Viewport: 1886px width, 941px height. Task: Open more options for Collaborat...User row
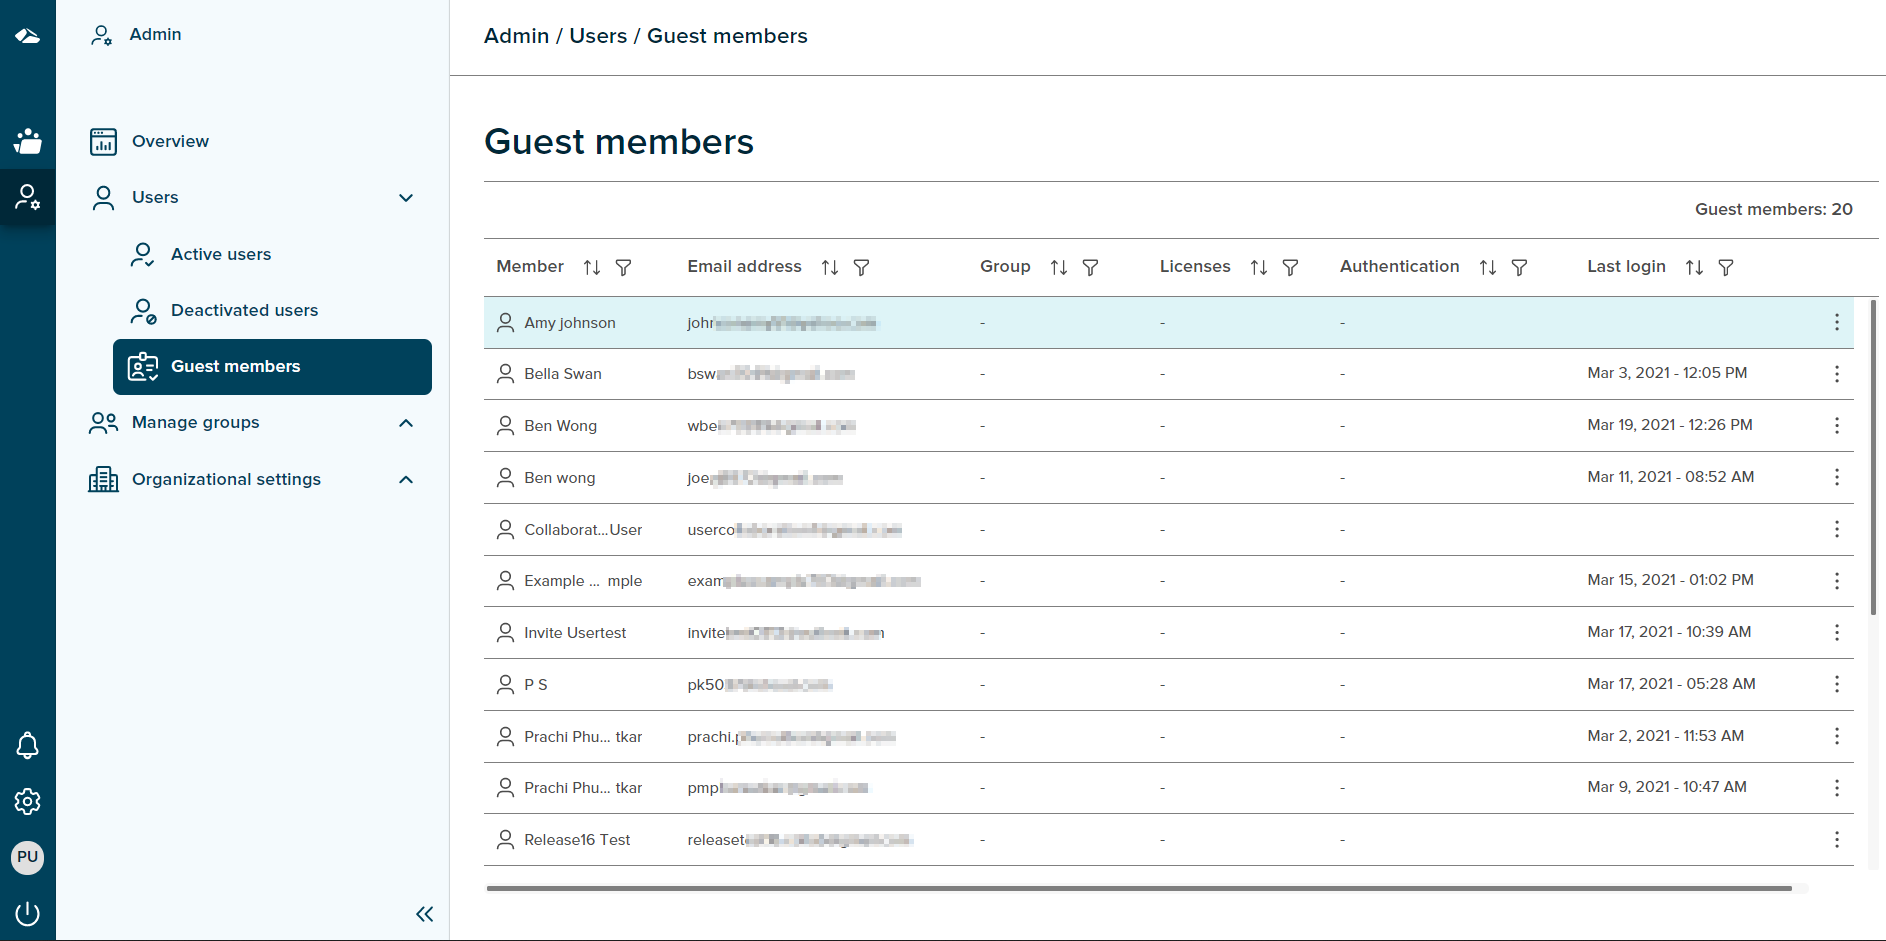coord(1837,529)
